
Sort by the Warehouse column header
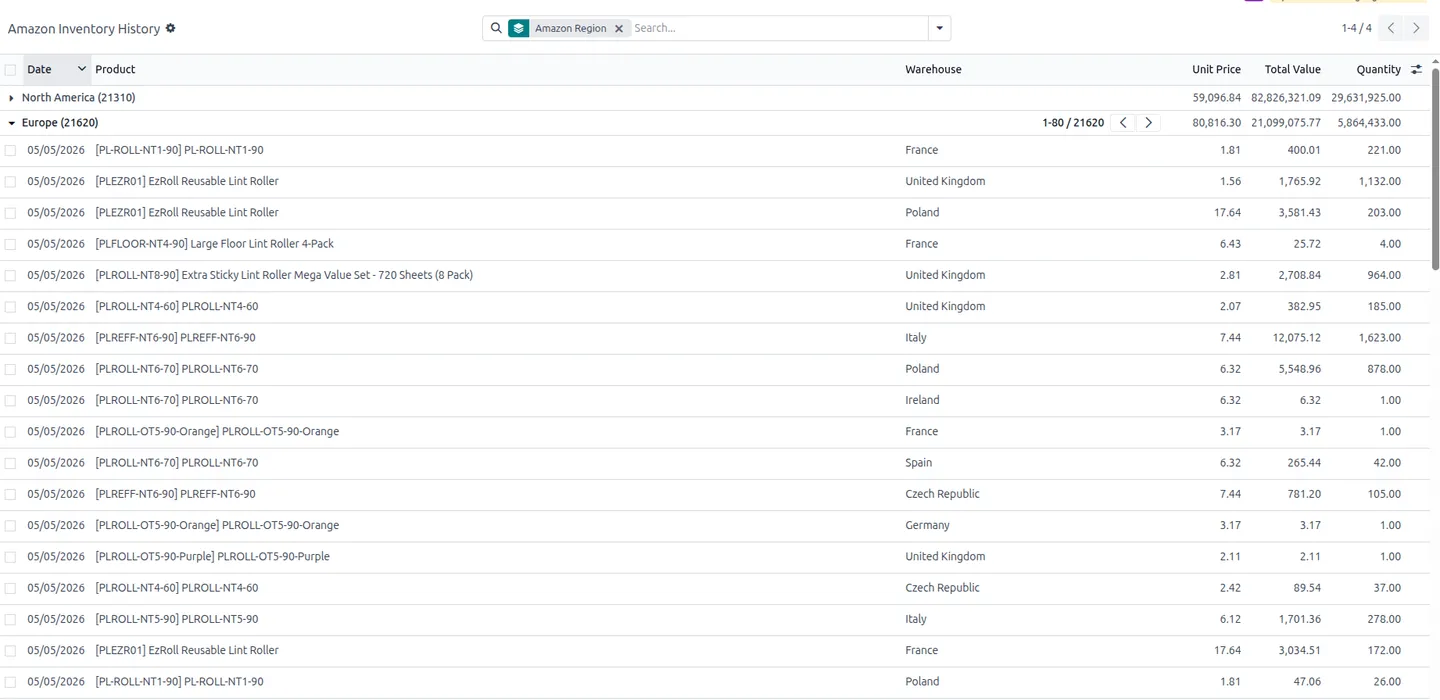point(933,69)
